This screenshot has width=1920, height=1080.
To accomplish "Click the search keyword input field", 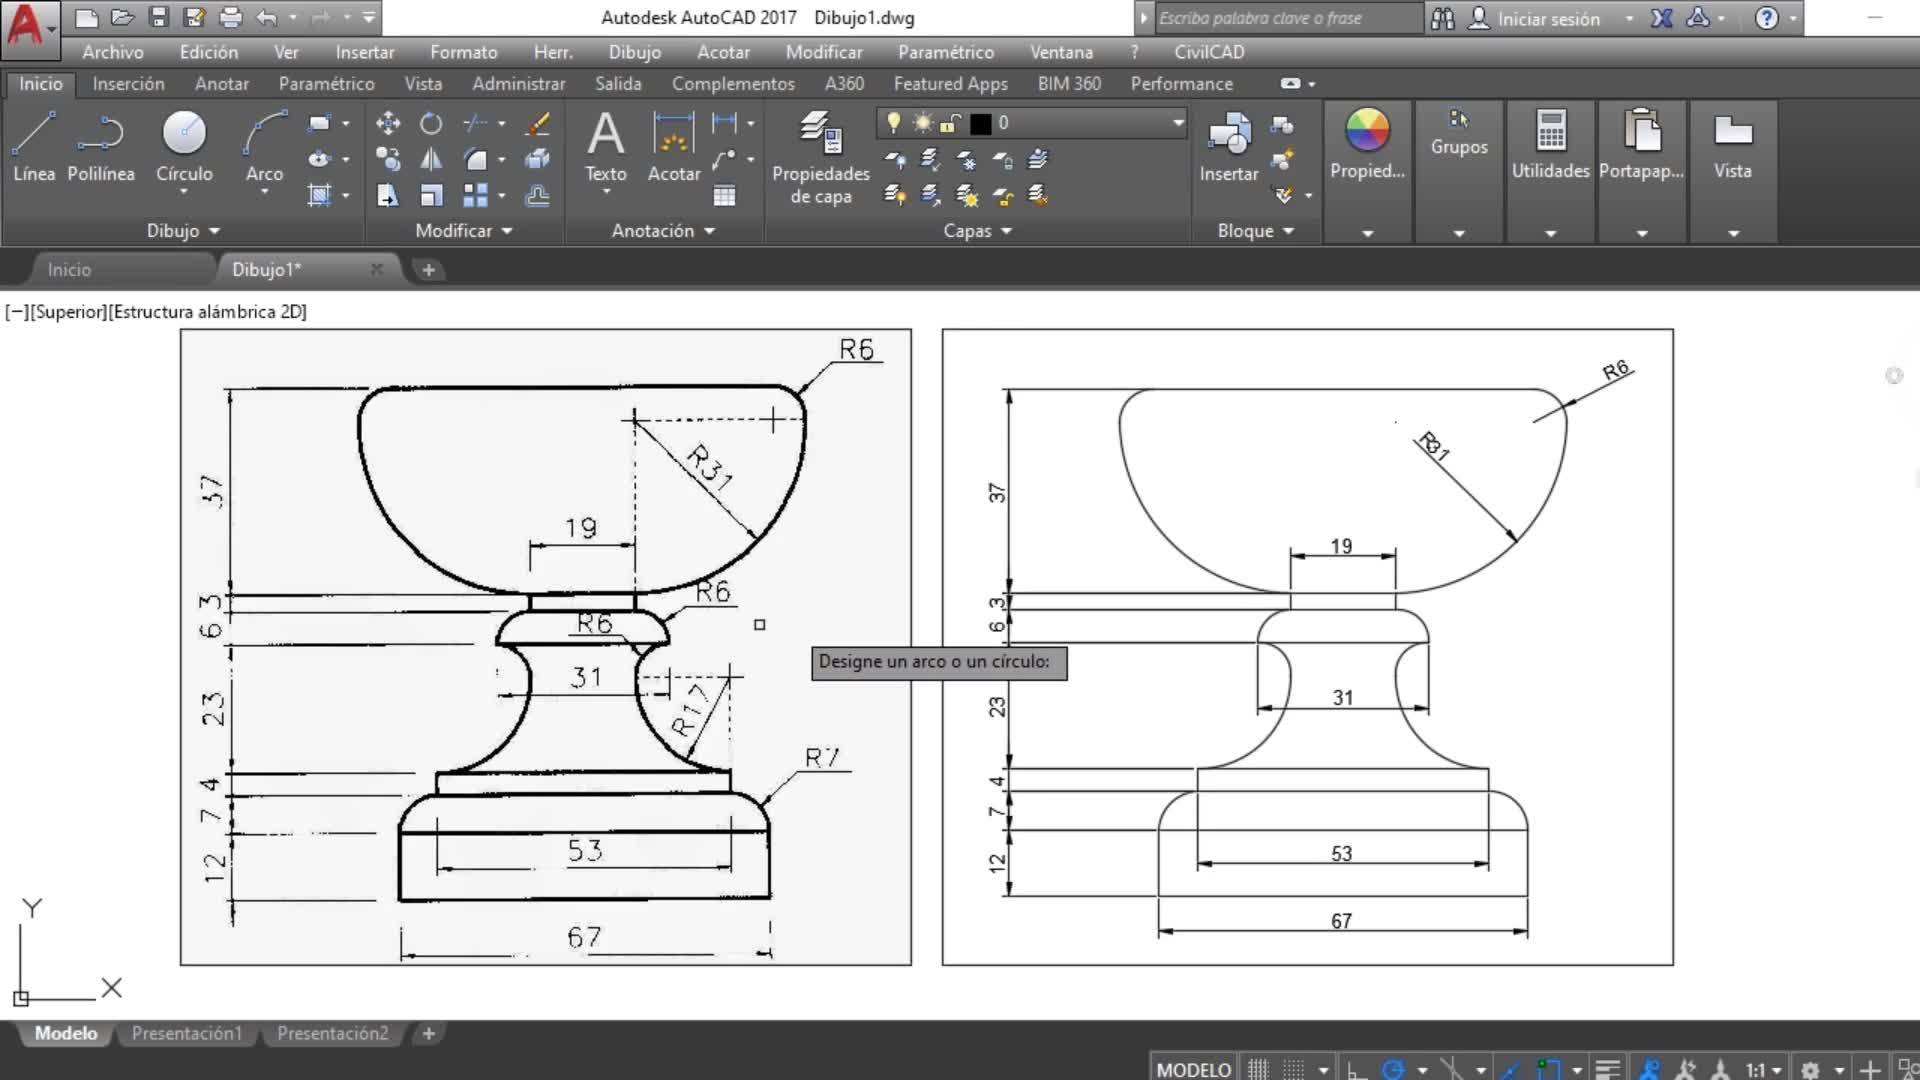I will 1287,18.
